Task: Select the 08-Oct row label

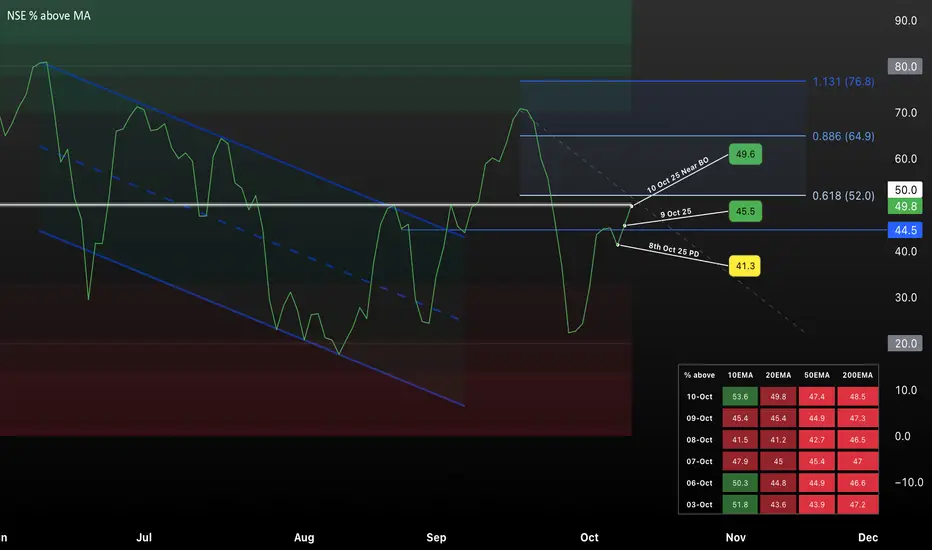Action: 699,440
